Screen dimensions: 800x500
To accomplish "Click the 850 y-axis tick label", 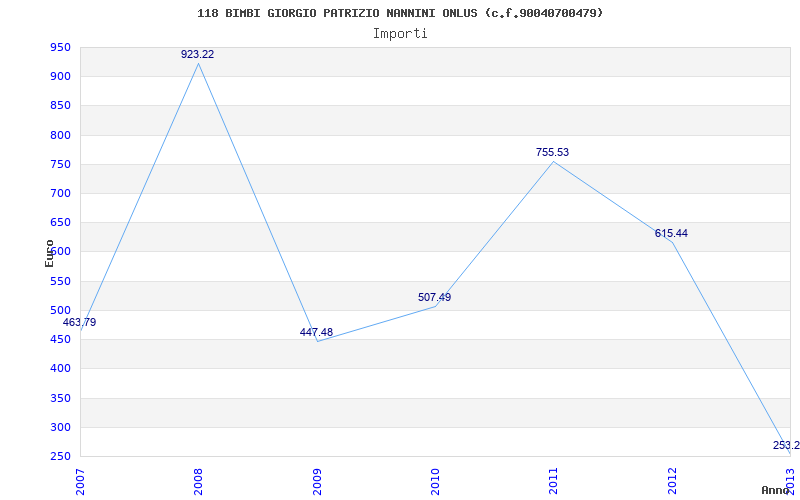I will pyautogui.click(x=60, y=106).
